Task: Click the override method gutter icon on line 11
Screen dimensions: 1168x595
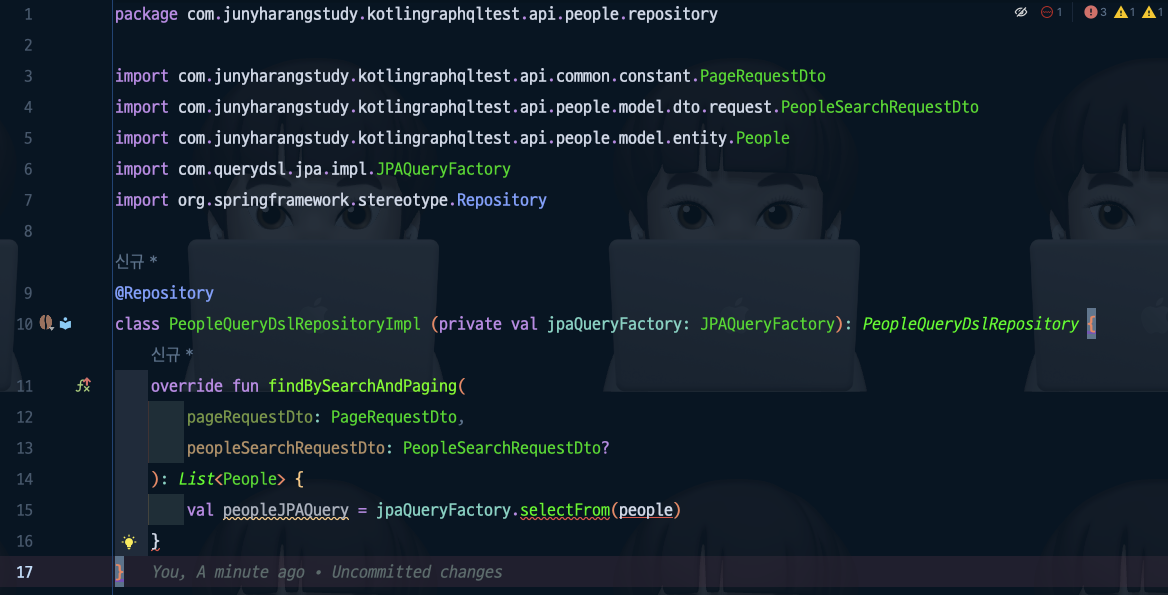Action: [83, 385]
